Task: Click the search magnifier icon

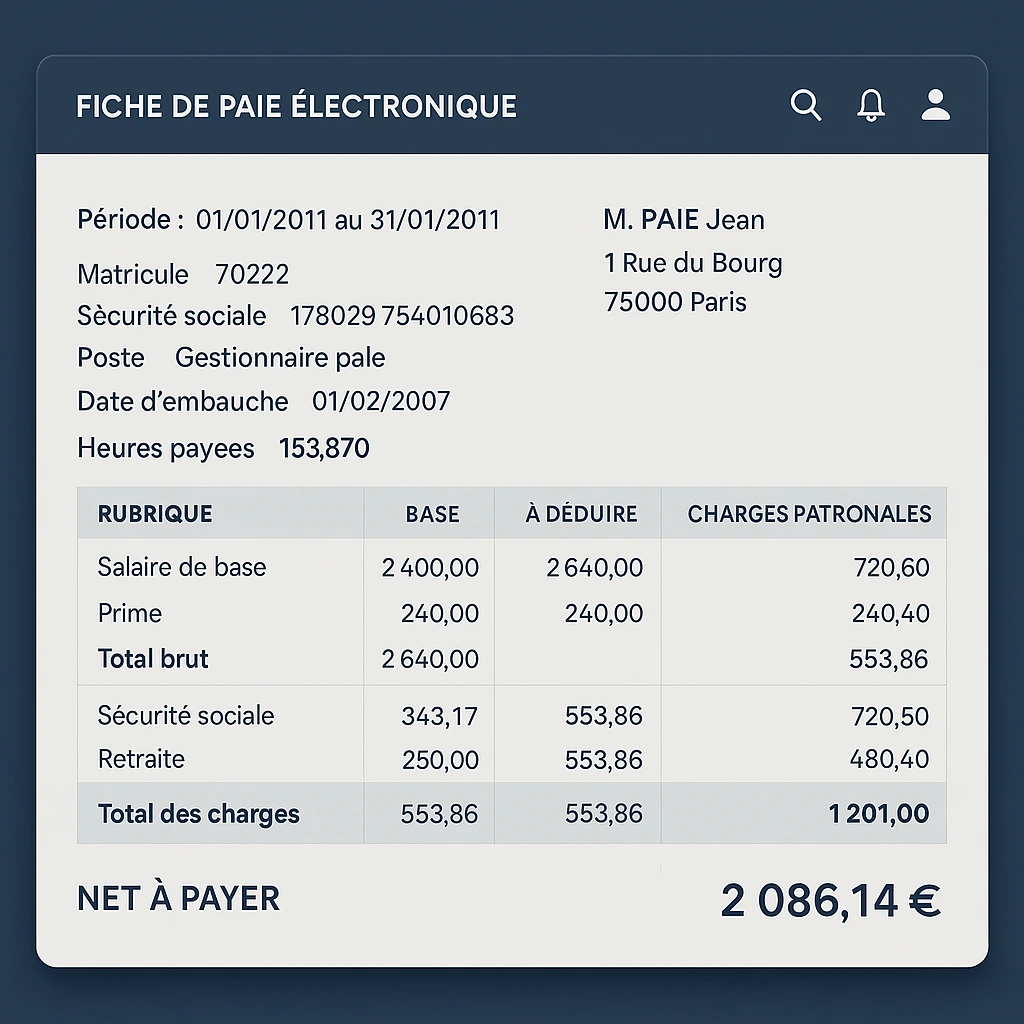Action: (805, 105)
